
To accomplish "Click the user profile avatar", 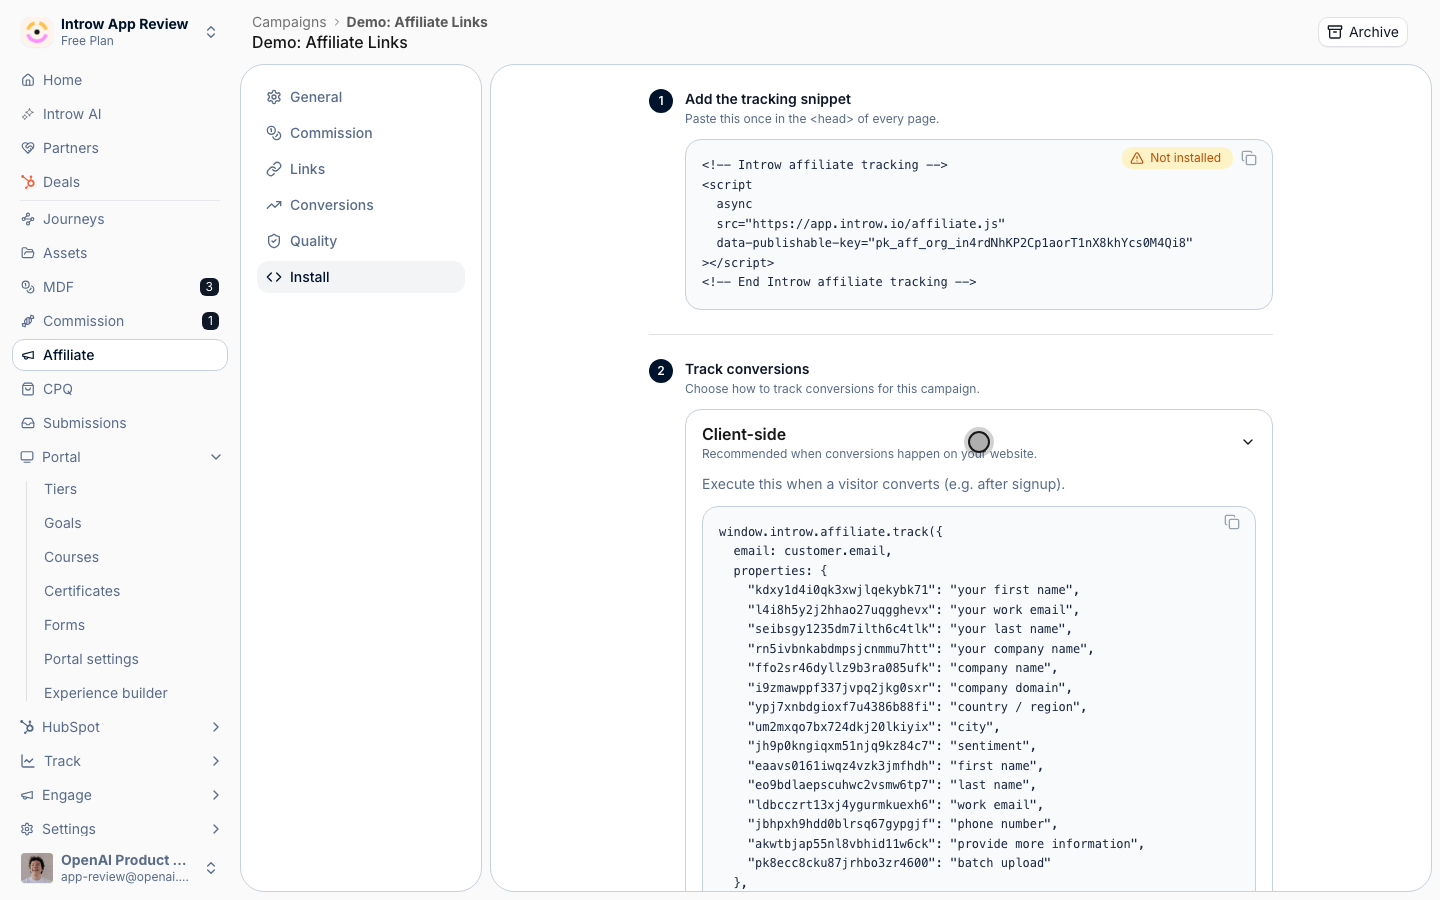I will click(37, 868).
